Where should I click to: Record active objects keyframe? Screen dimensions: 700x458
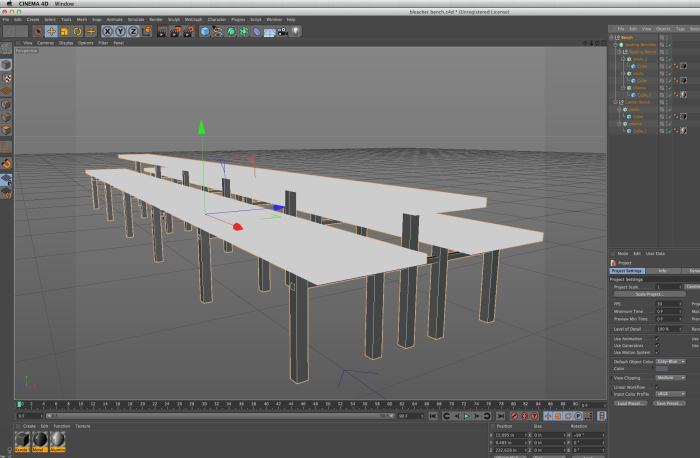coord(514,416)
